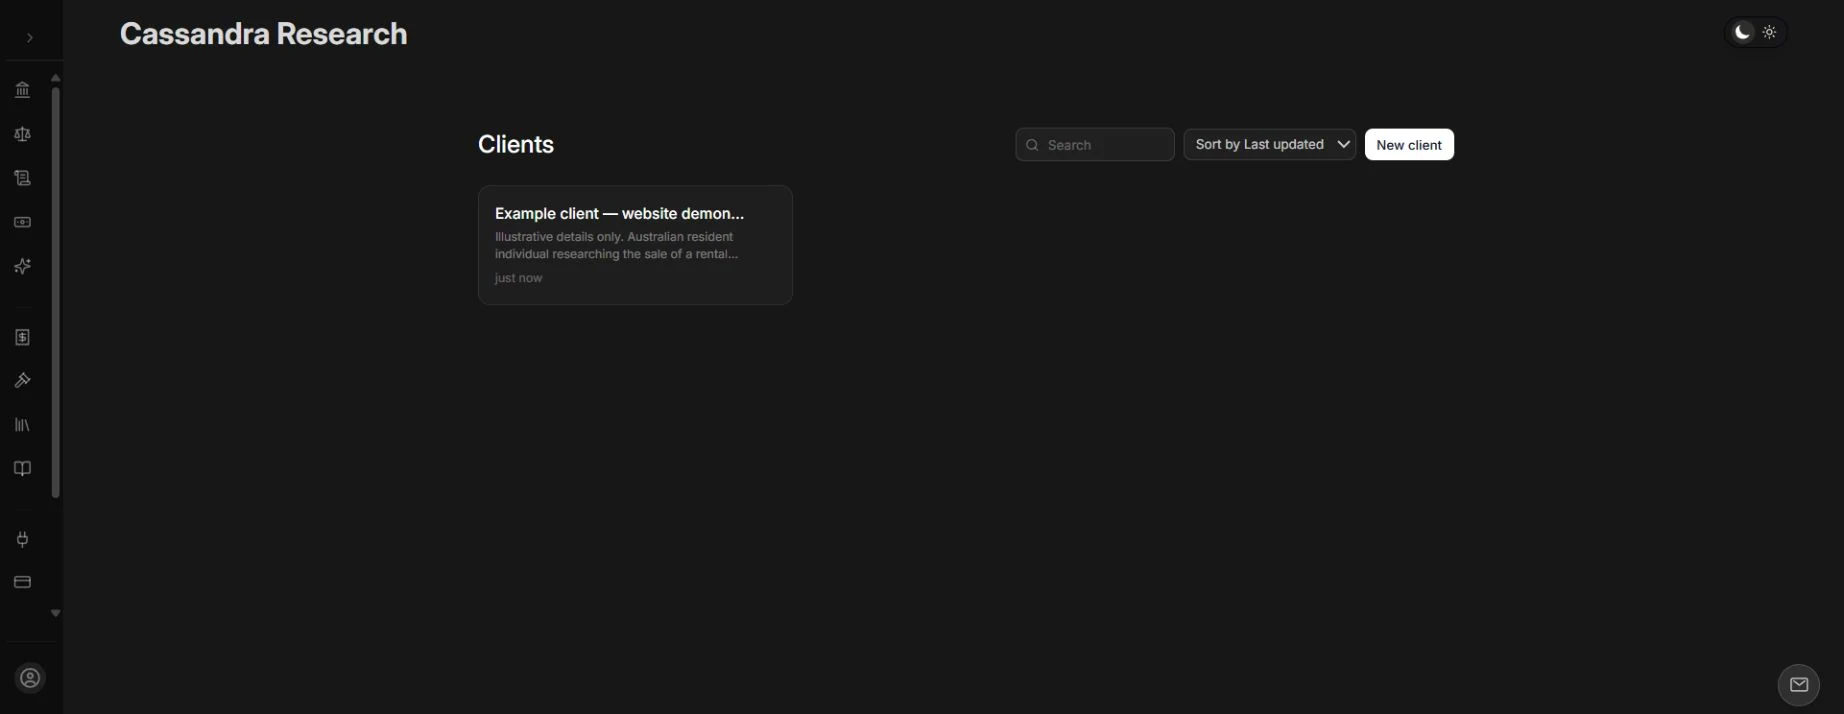
Task: Expand the sidebar with the chevron arrow
Action: tap(30, 38)
